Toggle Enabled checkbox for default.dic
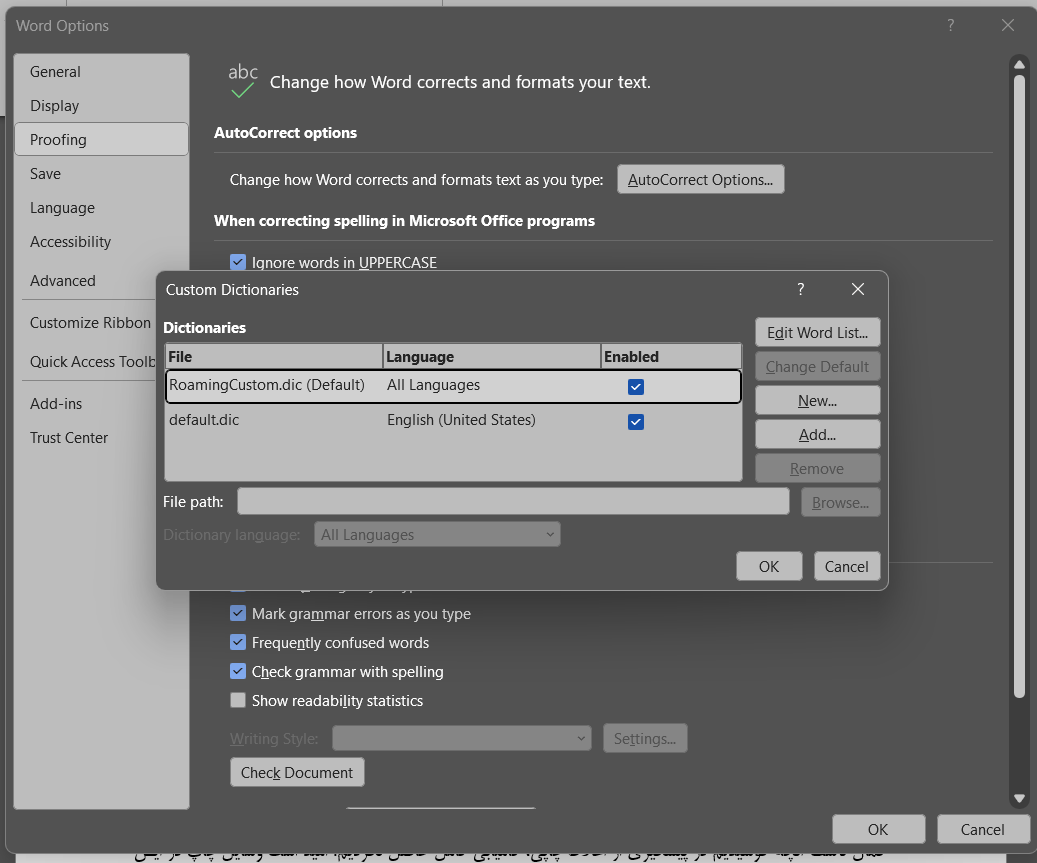The image size is (1037, 863). point(635,422)
